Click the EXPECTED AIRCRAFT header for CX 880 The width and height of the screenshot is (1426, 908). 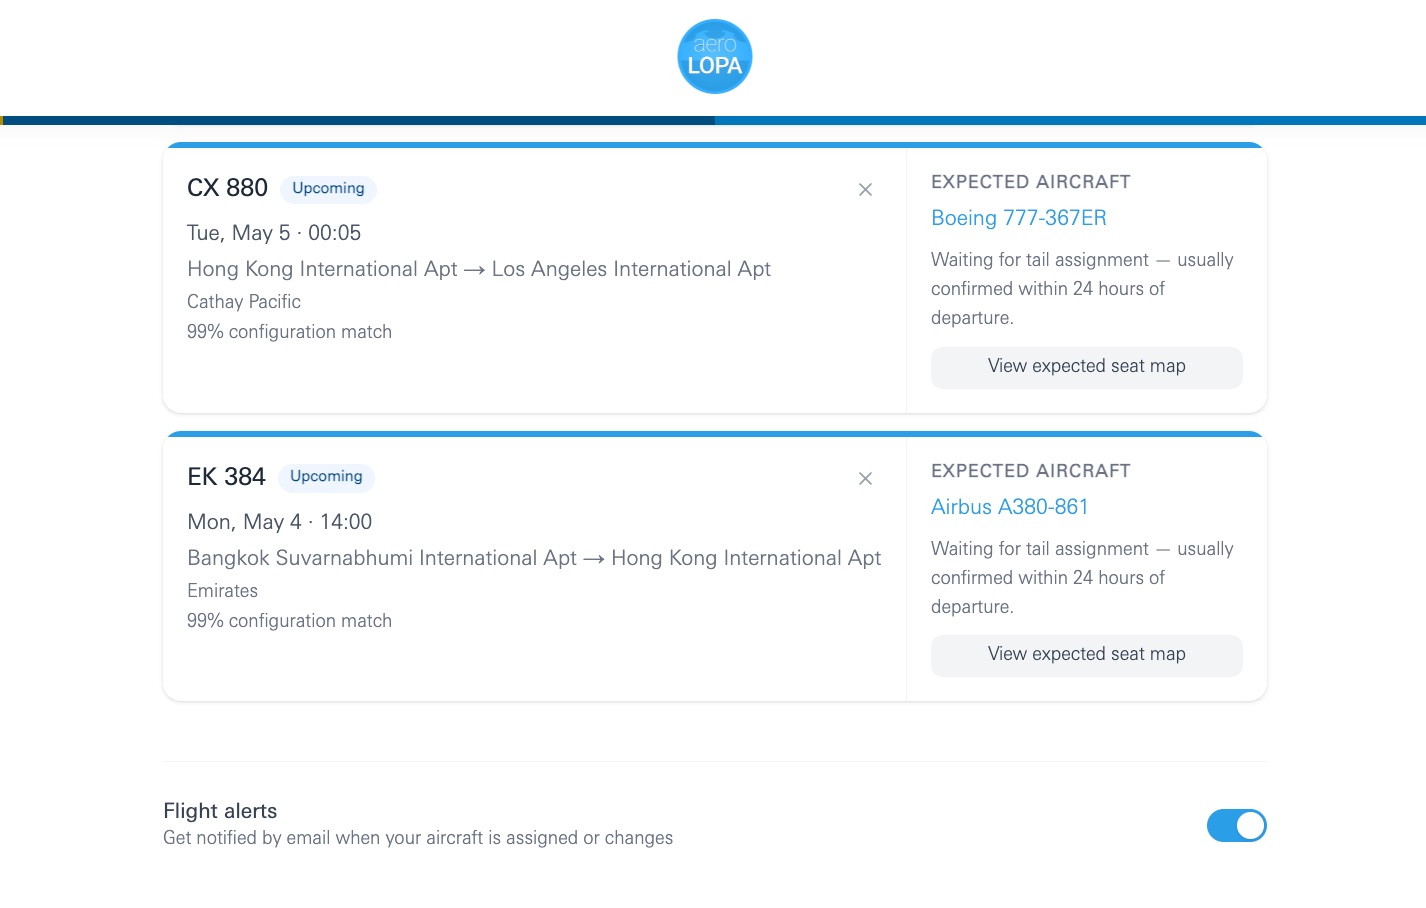[x=1030, y=182]
